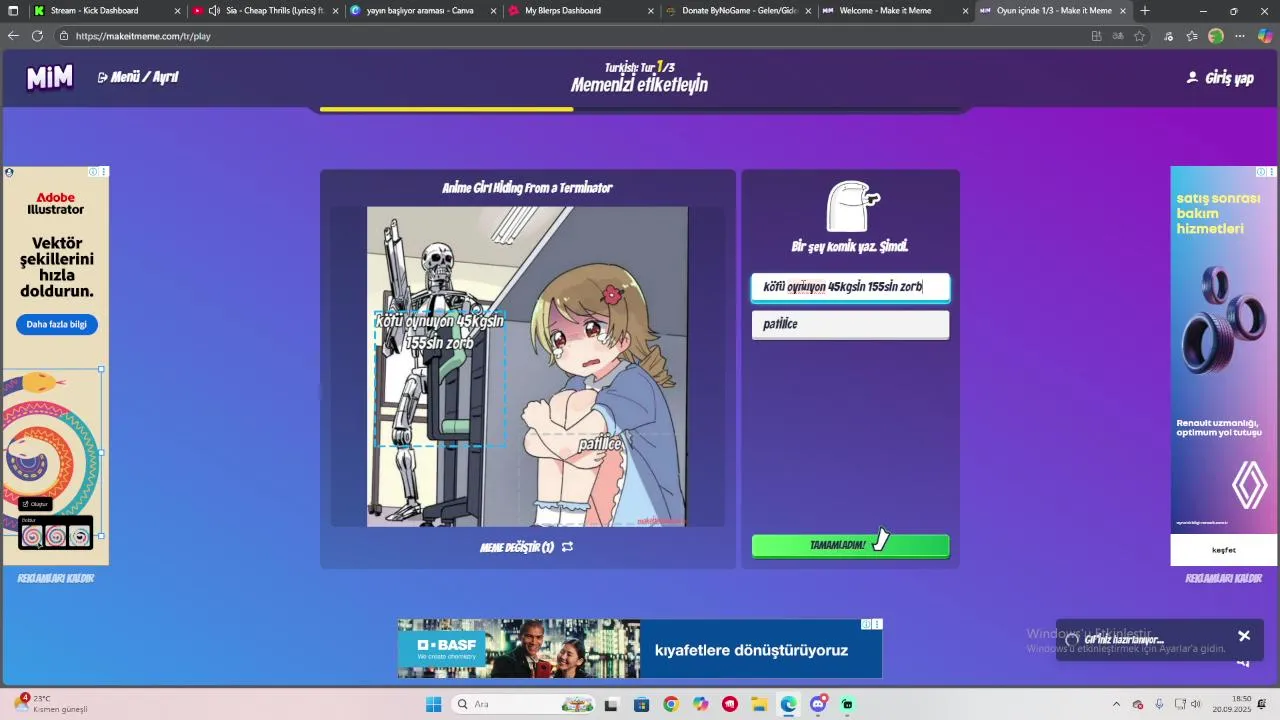This screenshot has width=1280, height=720.
Task: Click the Renault tyre ad keşfet button
Action: pos(1224,550)
